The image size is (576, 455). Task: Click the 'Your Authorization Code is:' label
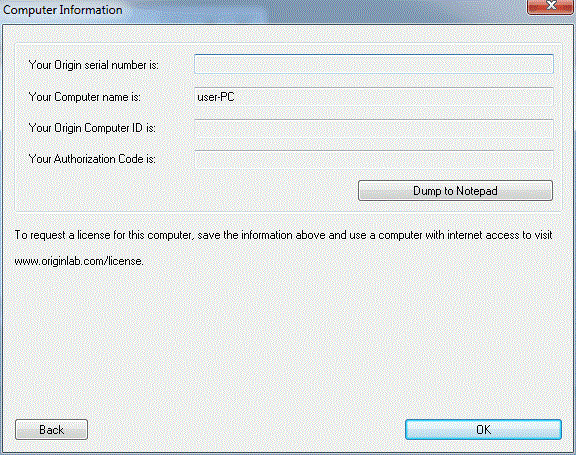(92, 159)
